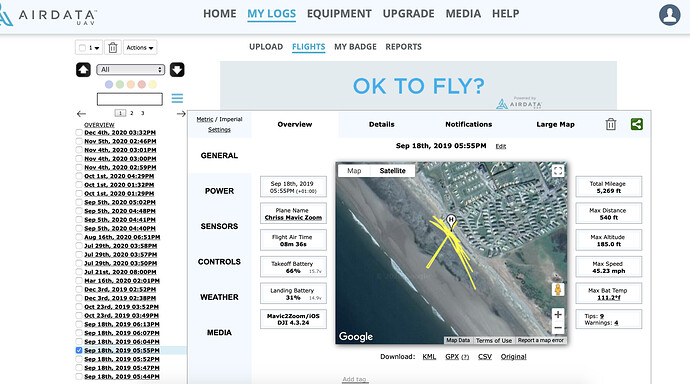Download the Original log file
The height and width of the screenshot is (384, 690).
pos(514,357)
